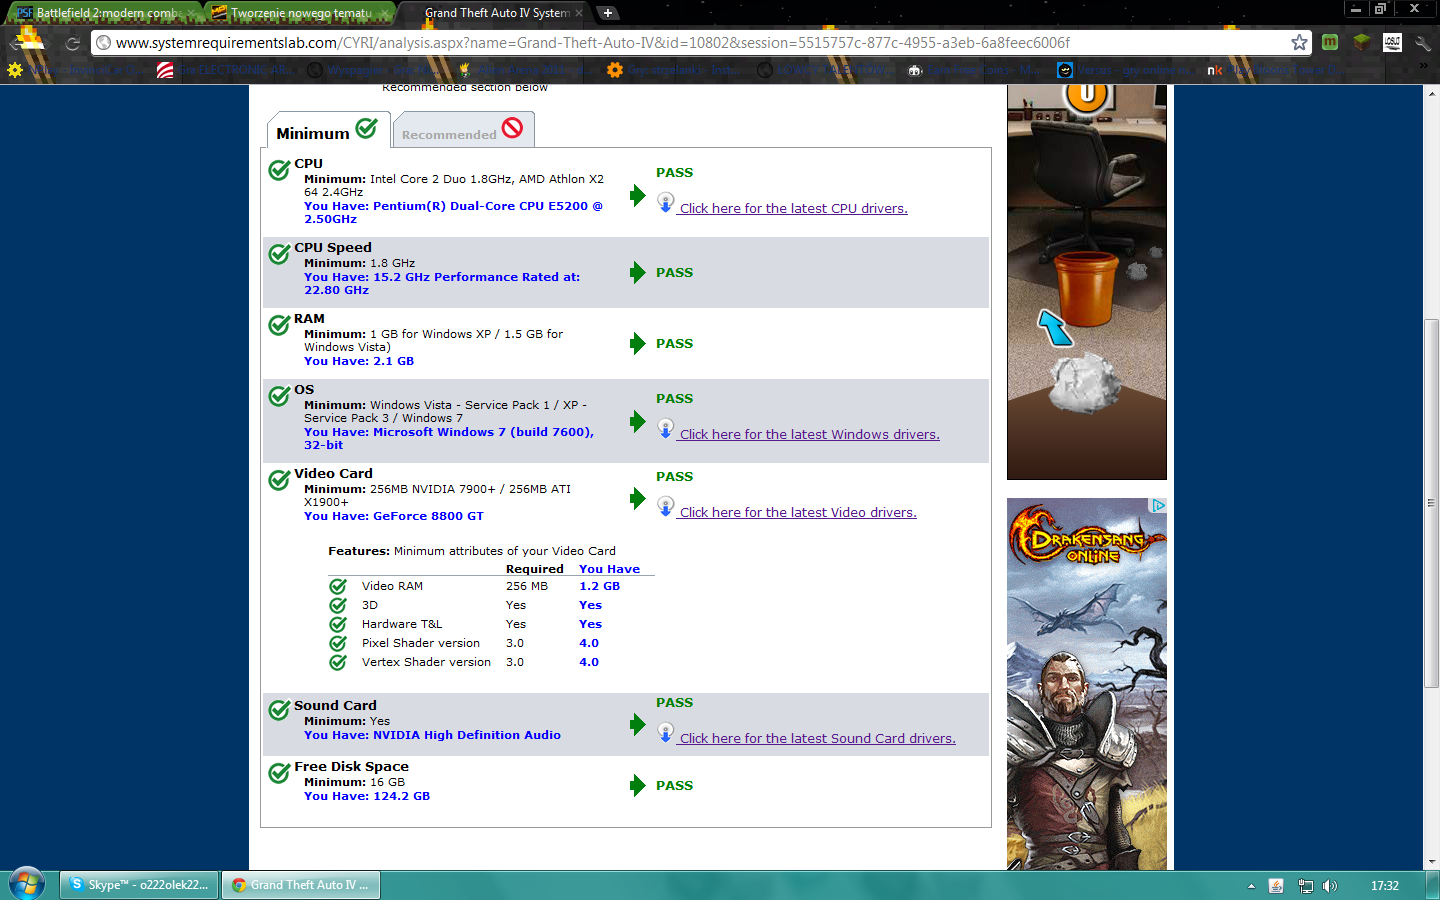Click the network icon in system tray

(1305, 886)
